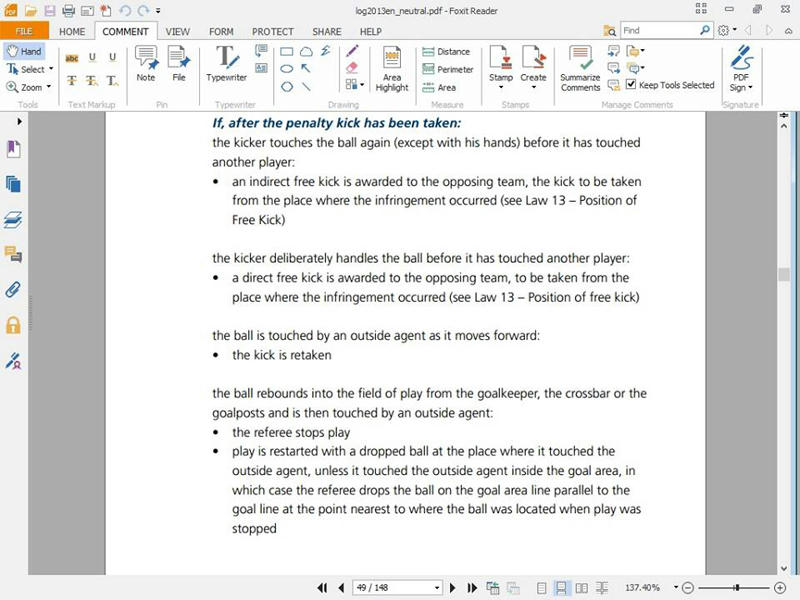Click the Polyline drawing tool
The height and width of the screenshot is (600, 800).
click(326, 51)
